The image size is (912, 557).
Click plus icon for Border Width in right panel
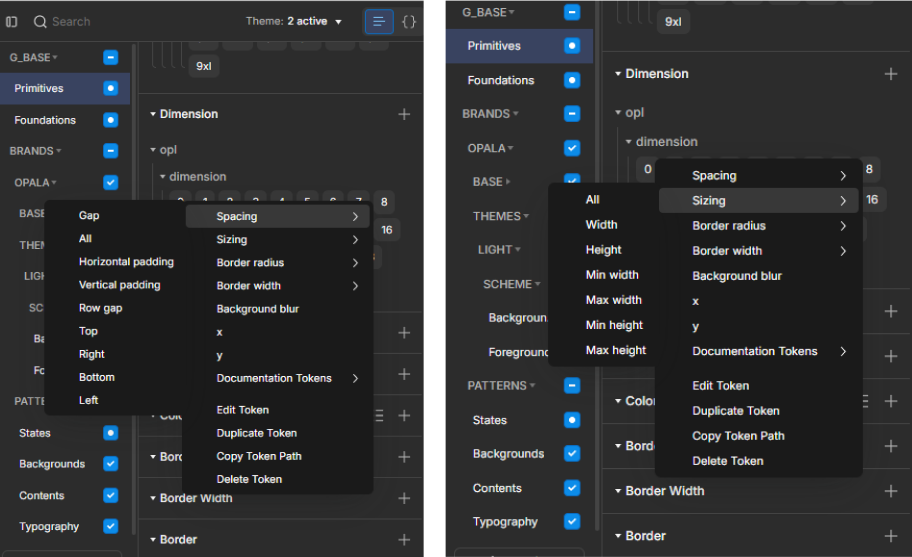(890, 491)
